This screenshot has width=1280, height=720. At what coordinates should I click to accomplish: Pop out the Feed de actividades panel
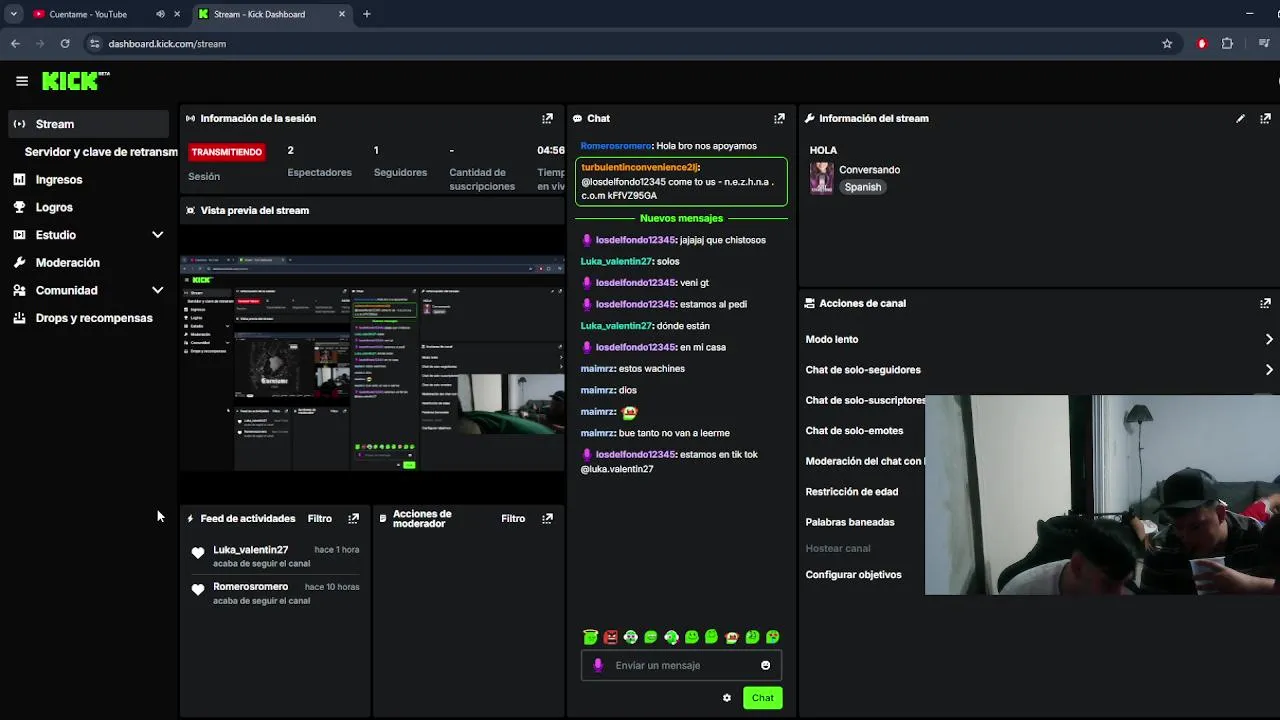(x=353, y=518)
